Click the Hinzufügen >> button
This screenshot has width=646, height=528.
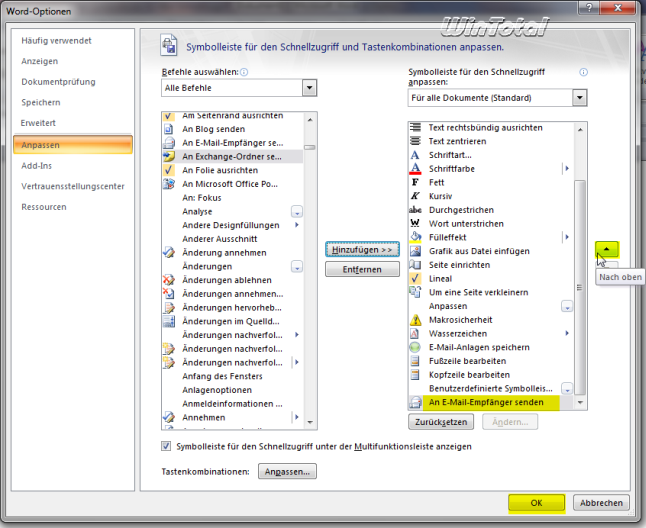[362, 250]
